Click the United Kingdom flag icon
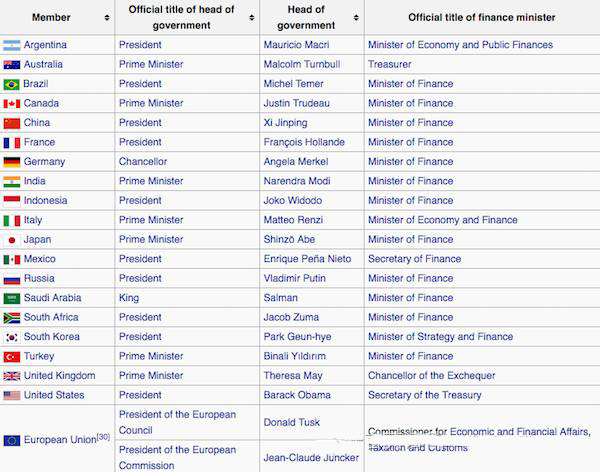 pyautogui.click(x=12, y=376)
